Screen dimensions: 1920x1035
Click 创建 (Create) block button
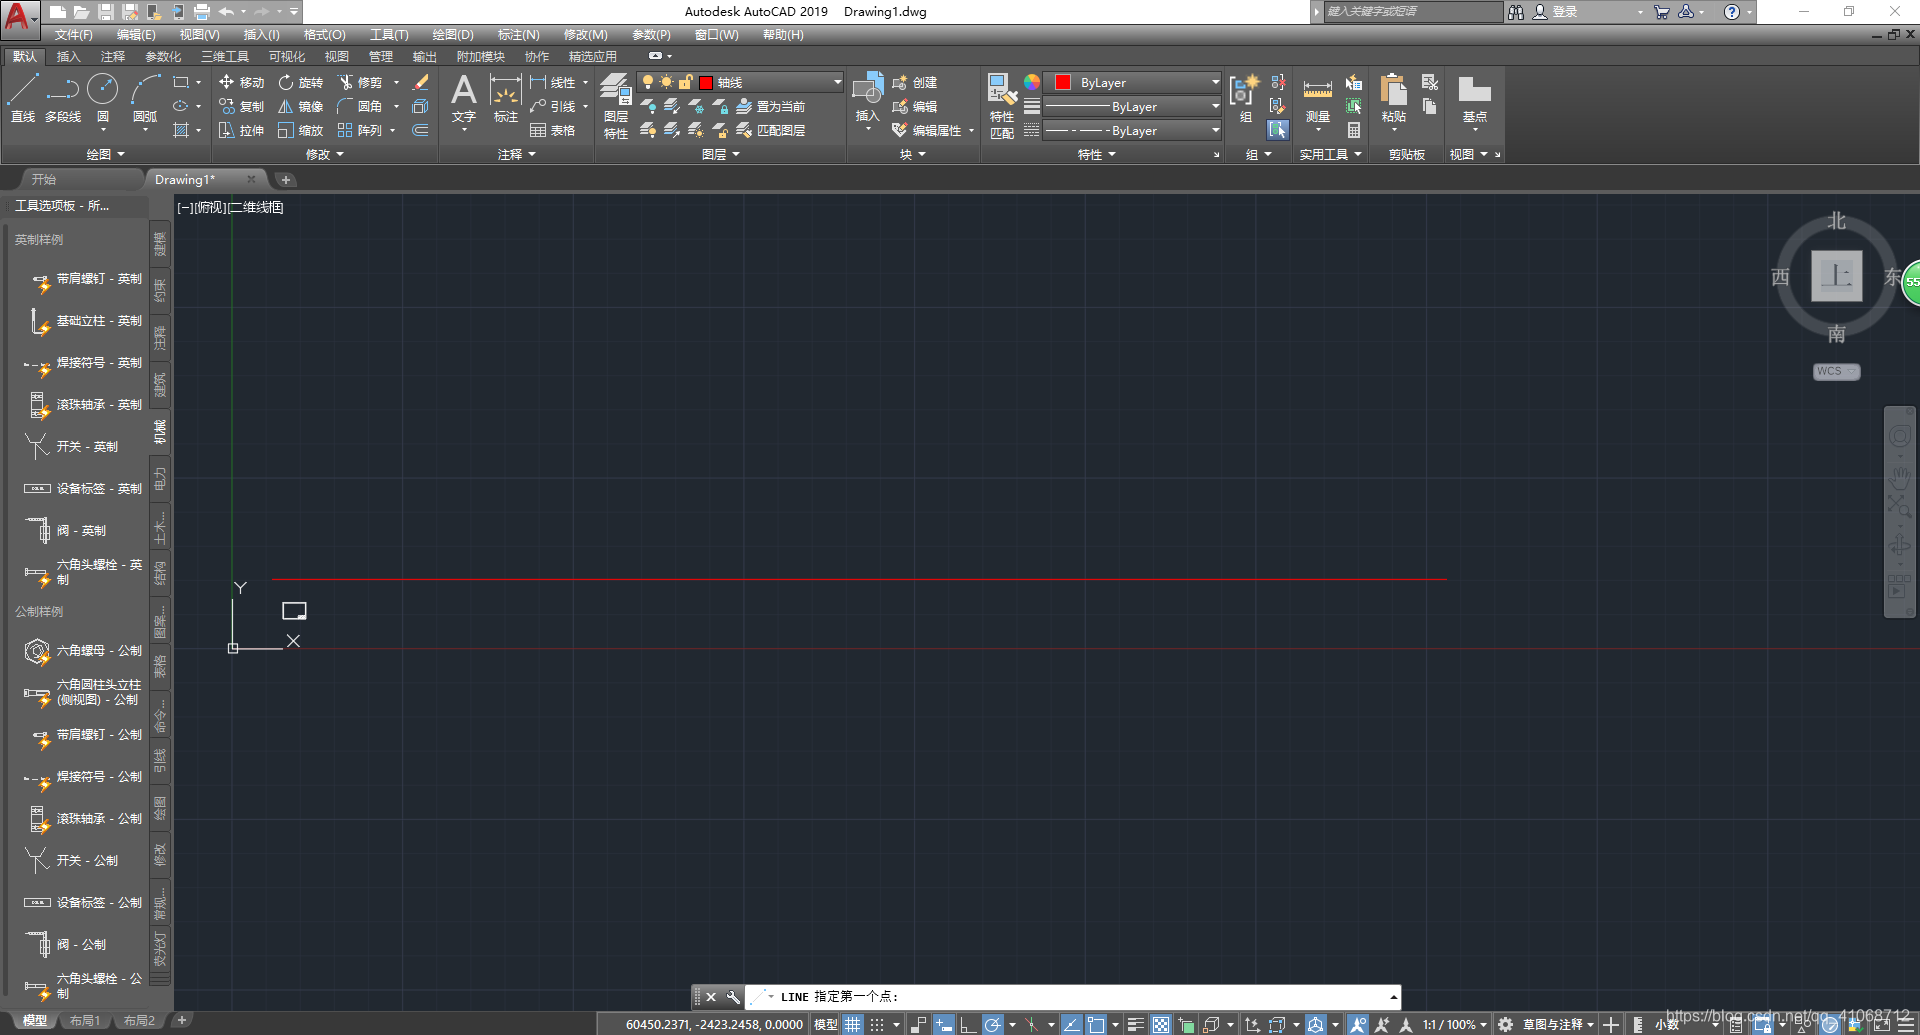tap(915, 82)
